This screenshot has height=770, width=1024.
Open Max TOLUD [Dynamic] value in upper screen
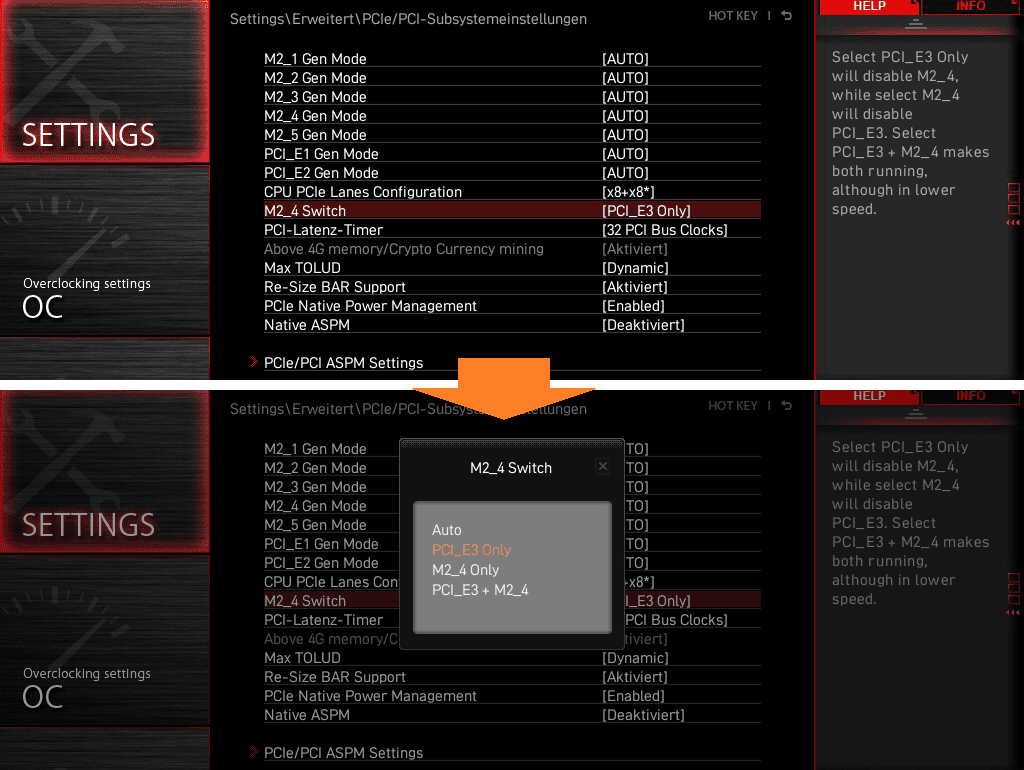coord(635,268)
